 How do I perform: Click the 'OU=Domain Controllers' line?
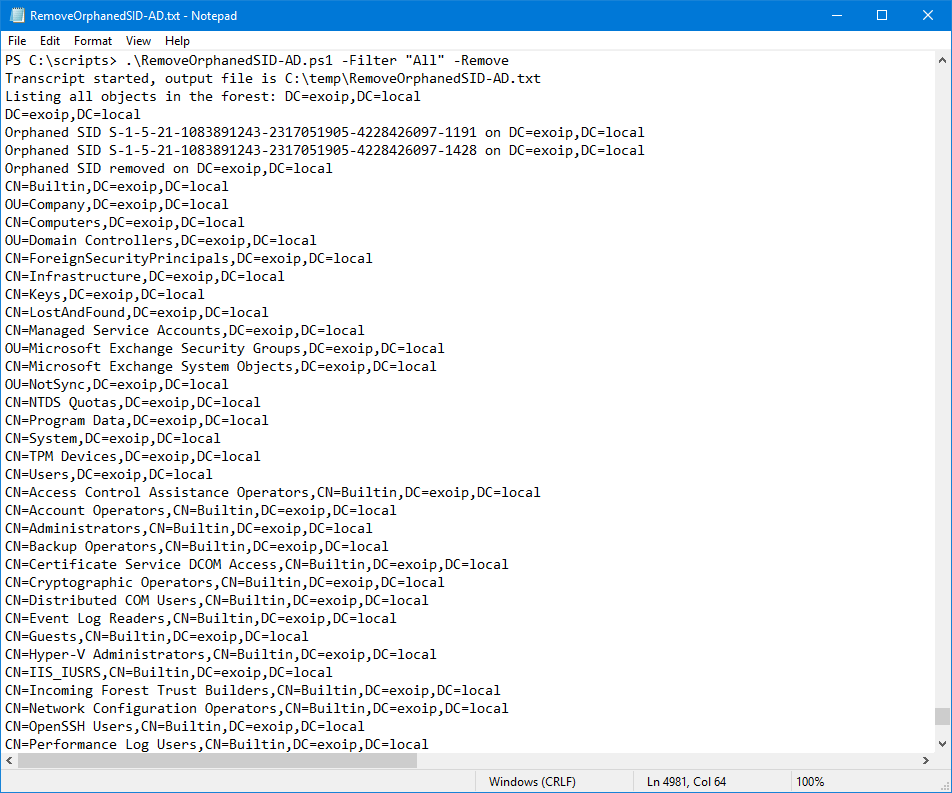pyautogui.click(x=161, y=241)
